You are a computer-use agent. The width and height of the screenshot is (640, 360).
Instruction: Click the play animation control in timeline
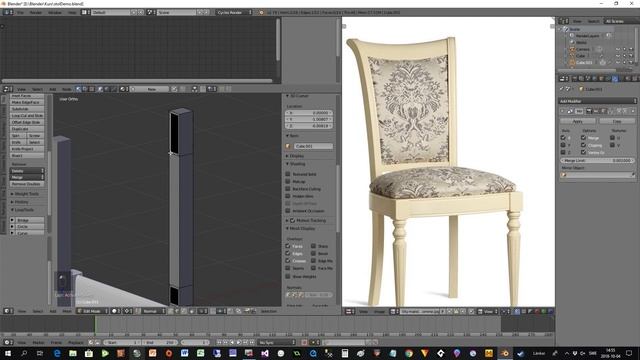(x=239, y=342)
